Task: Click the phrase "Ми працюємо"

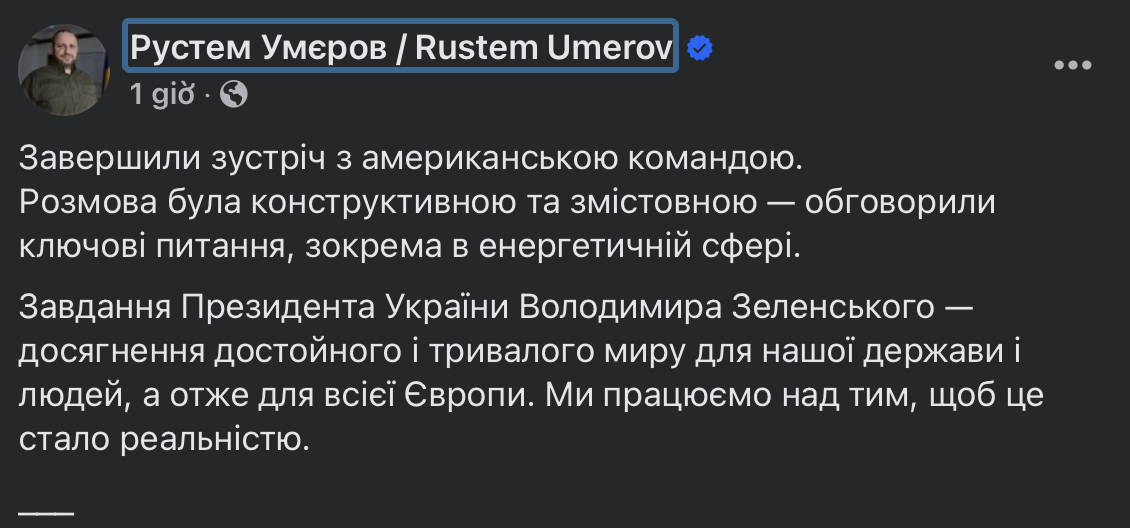Action: [x=635, y=396]
